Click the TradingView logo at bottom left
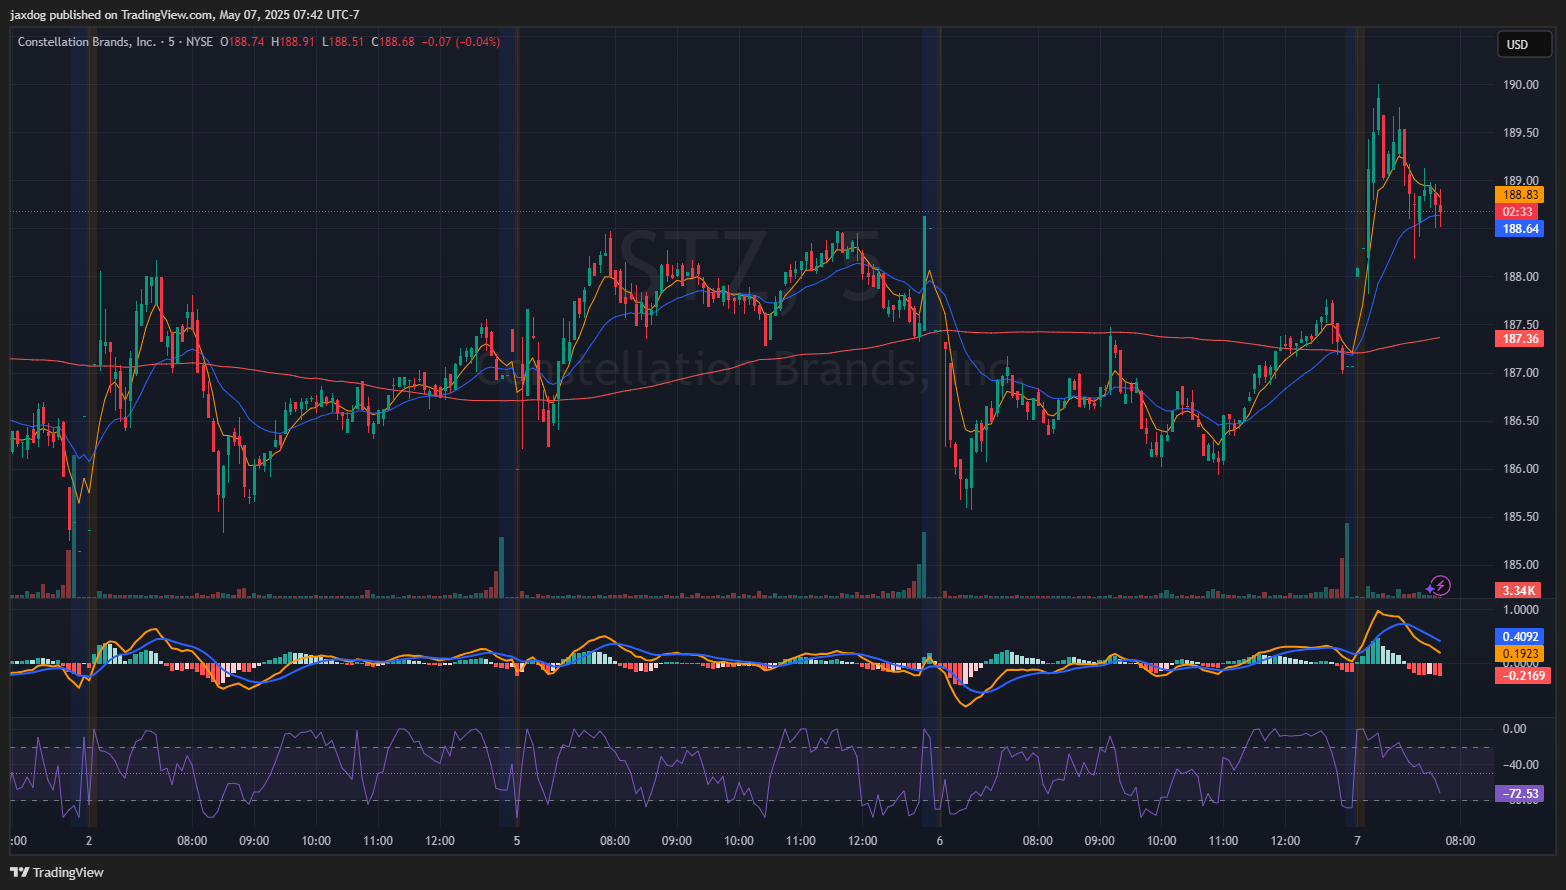This screenshot has height=890, width=1566. tap(57, 872)
